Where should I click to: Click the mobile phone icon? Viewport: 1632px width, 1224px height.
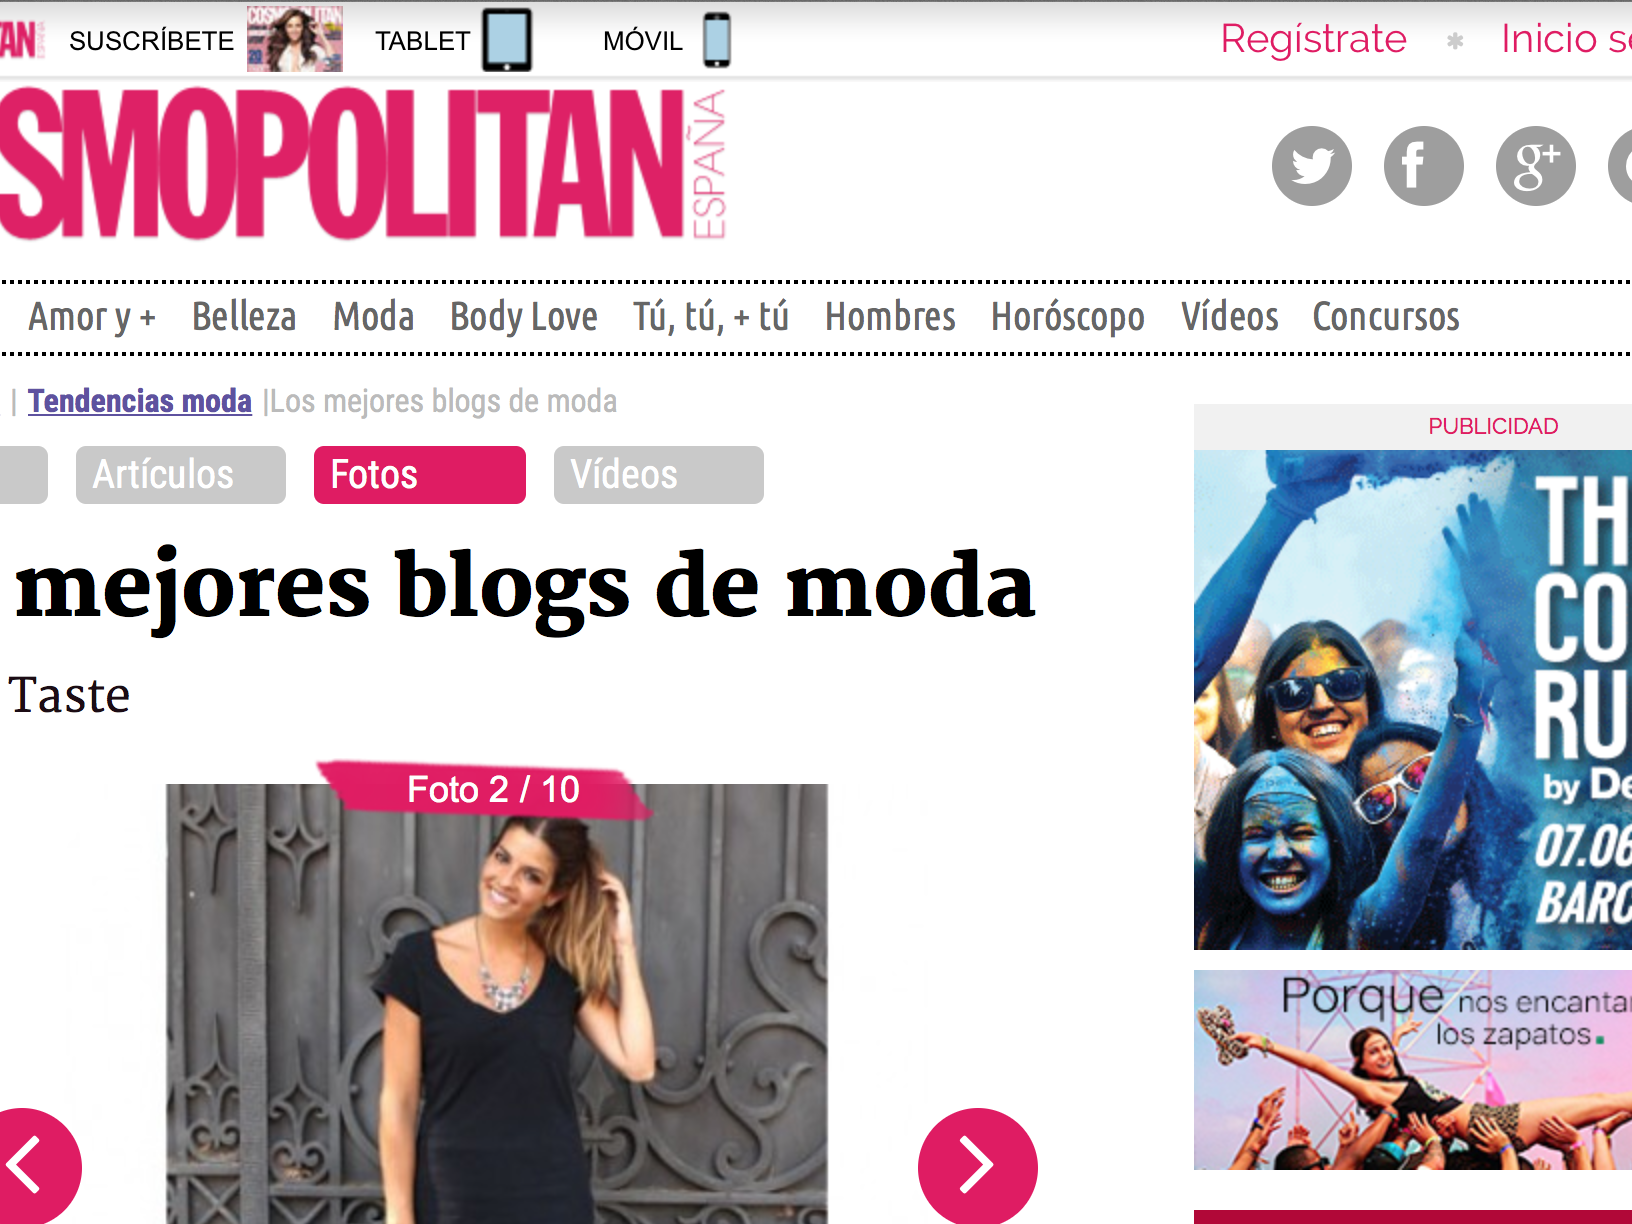717,40
